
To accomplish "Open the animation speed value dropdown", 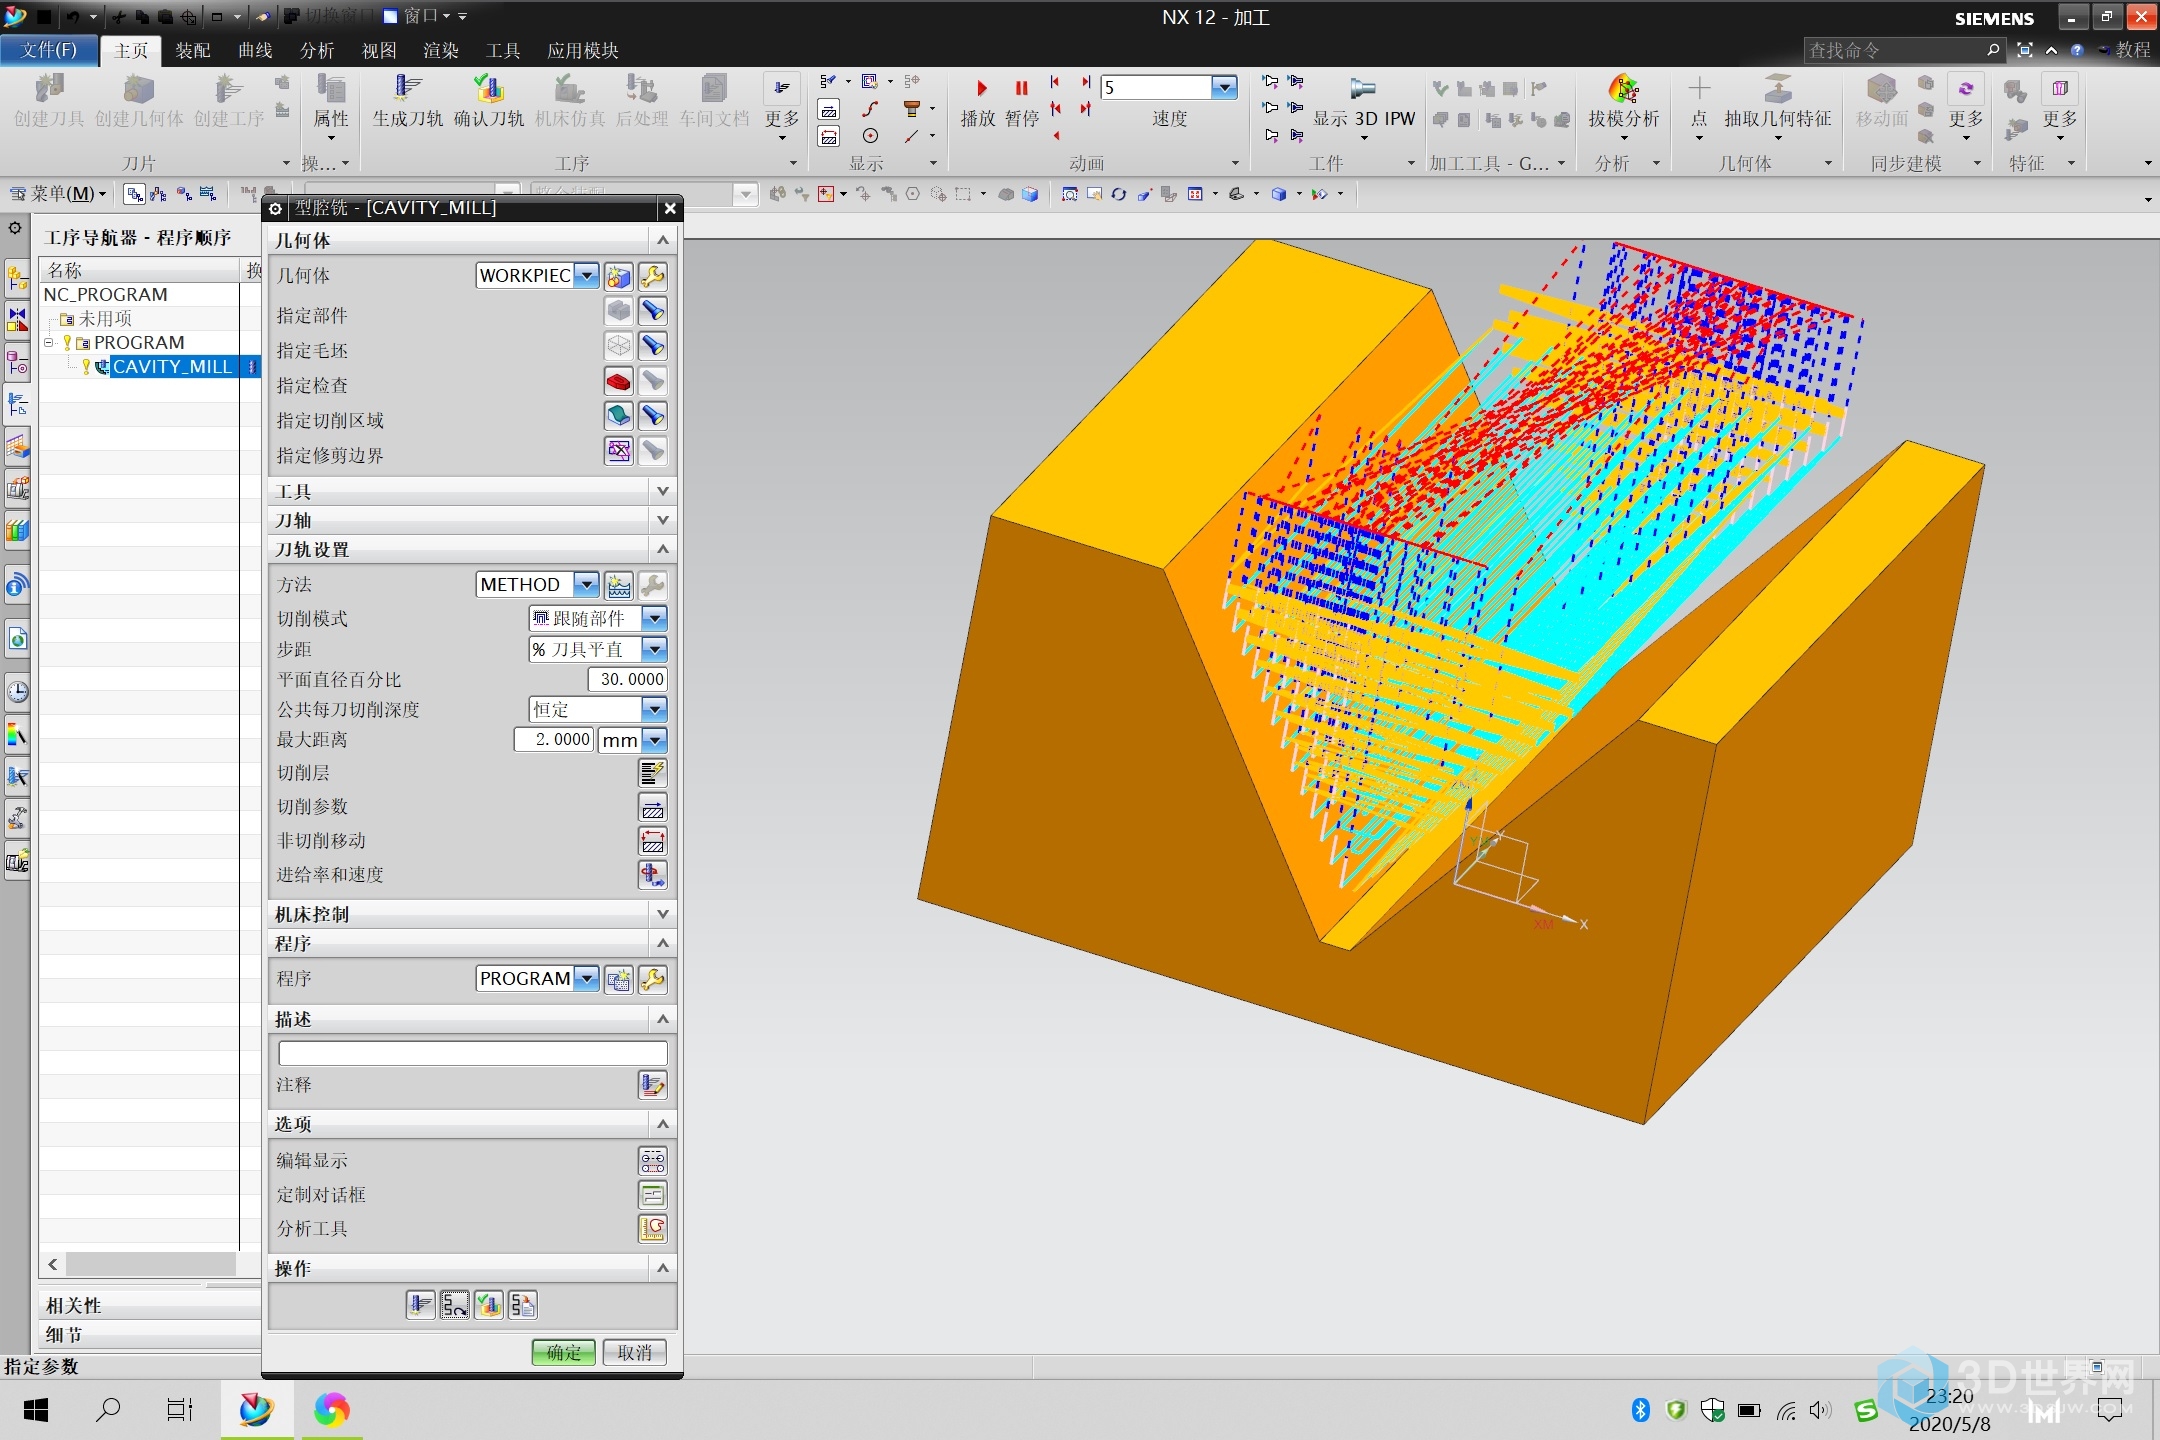I will click(1224, 87).
